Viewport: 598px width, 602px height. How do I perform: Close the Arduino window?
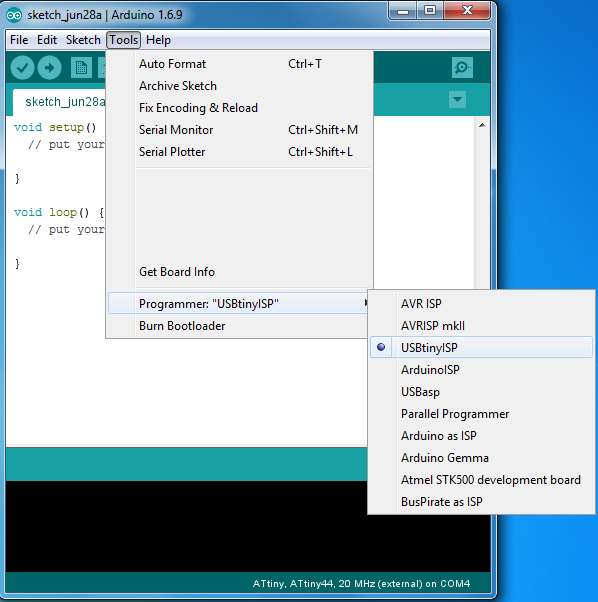(x=467, y=11)
